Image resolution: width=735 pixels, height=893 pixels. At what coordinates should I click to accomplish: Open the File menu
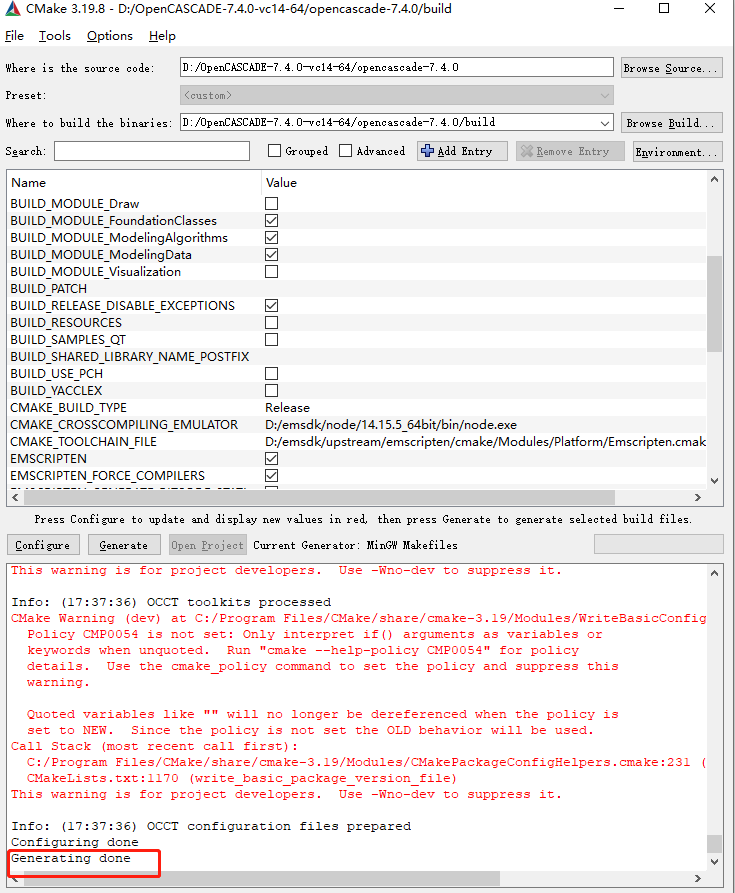[14, 36]
